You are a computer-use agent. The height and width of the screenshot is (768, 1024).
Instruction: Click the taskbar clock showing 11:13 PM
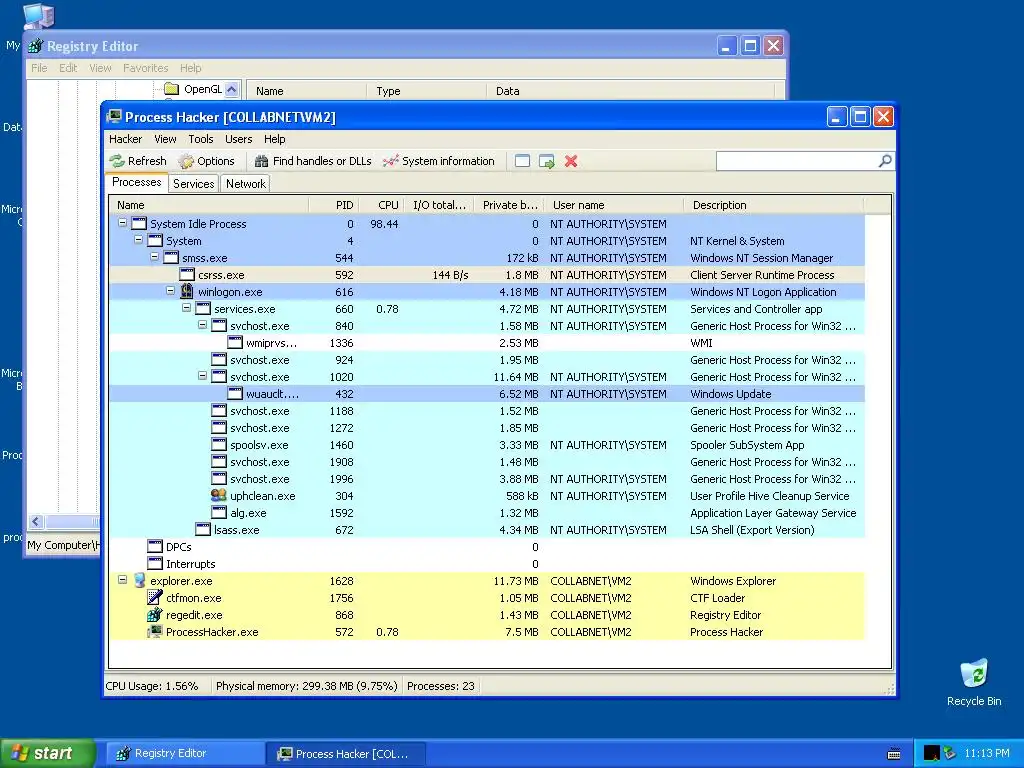coord(987,754)
